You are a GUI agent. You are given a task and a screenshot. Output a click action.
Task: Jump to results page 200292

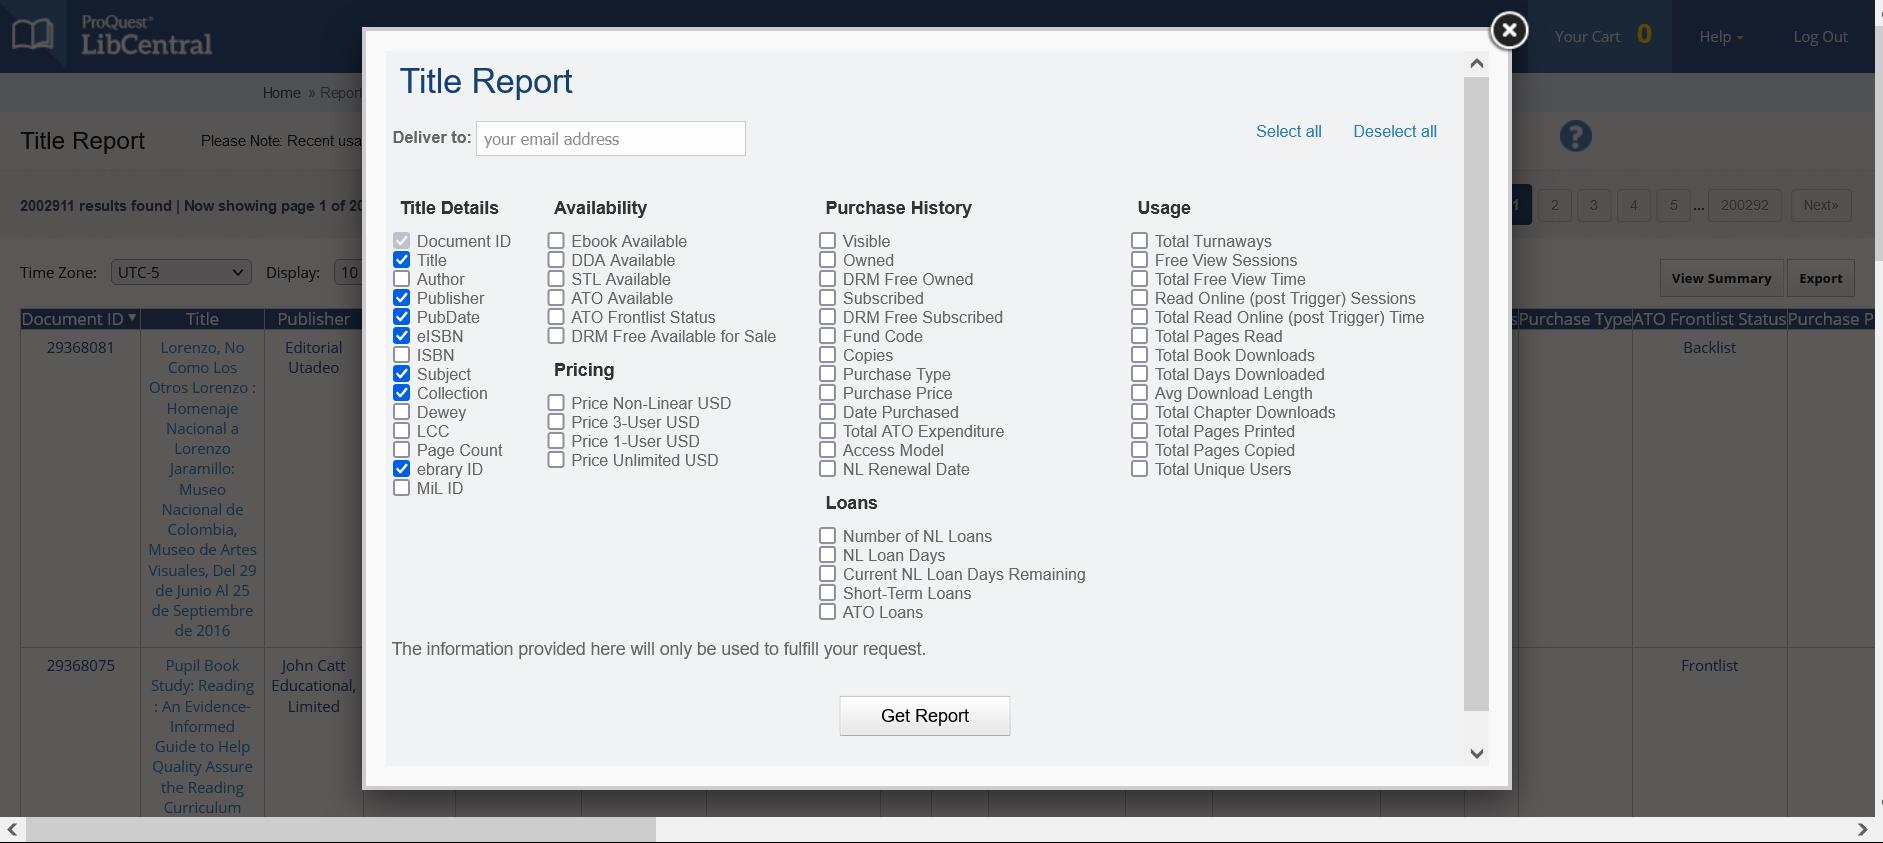(1745, 205)
